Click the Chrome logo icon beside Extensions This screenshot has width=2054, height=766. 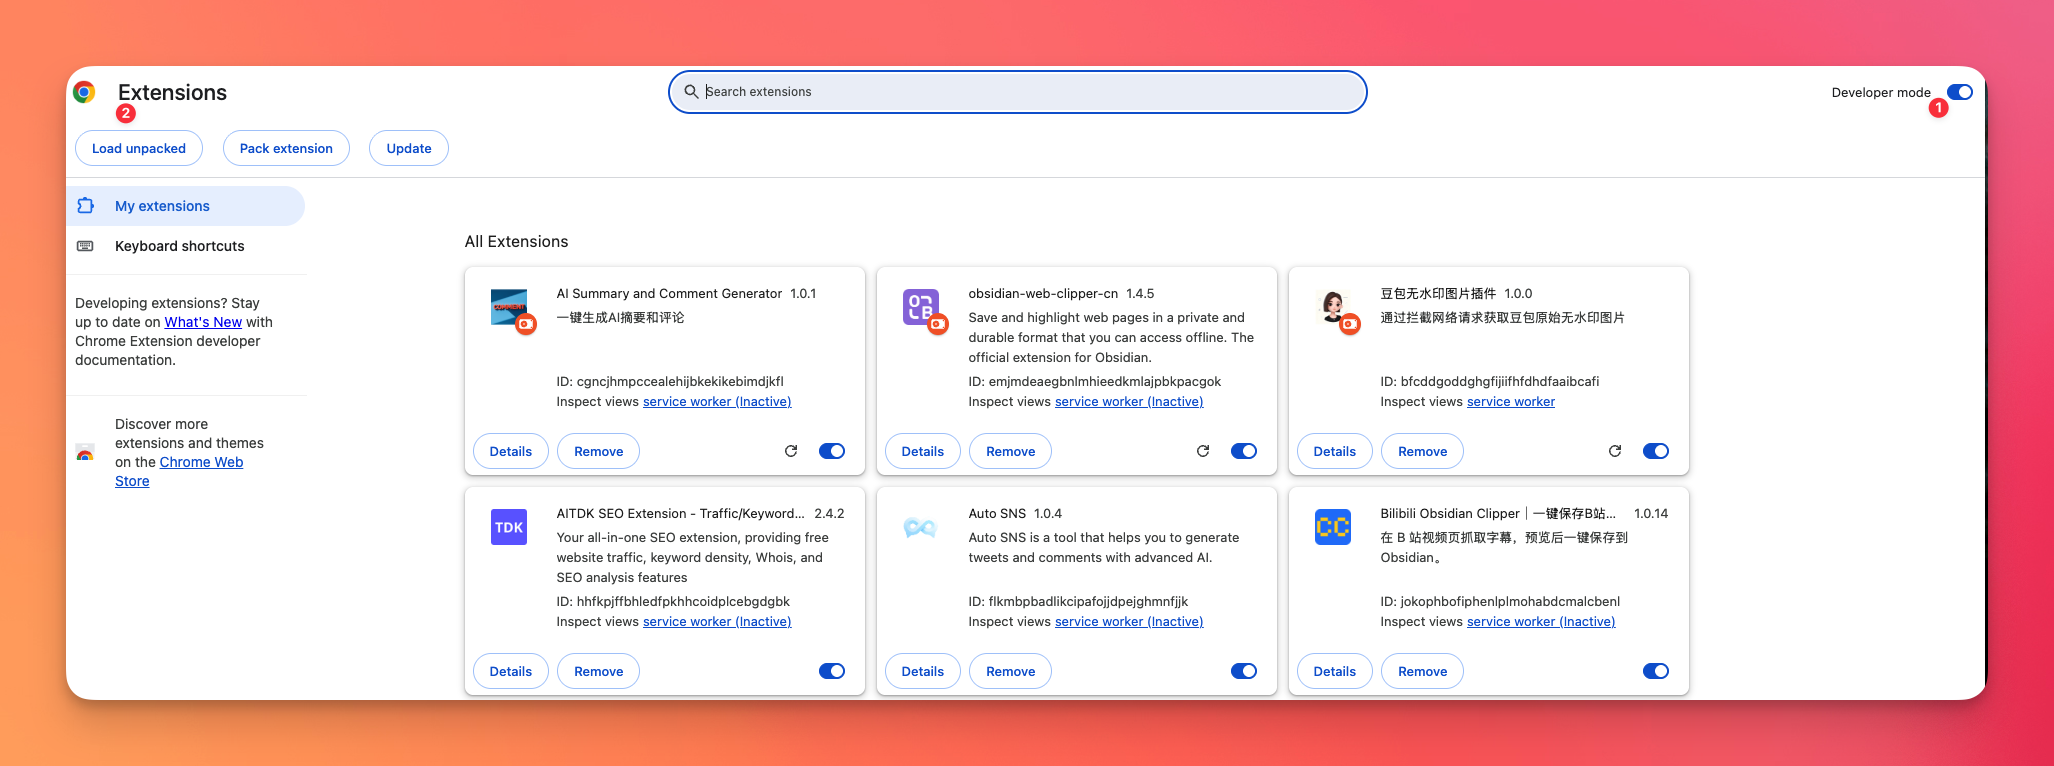tap(84, 92)
